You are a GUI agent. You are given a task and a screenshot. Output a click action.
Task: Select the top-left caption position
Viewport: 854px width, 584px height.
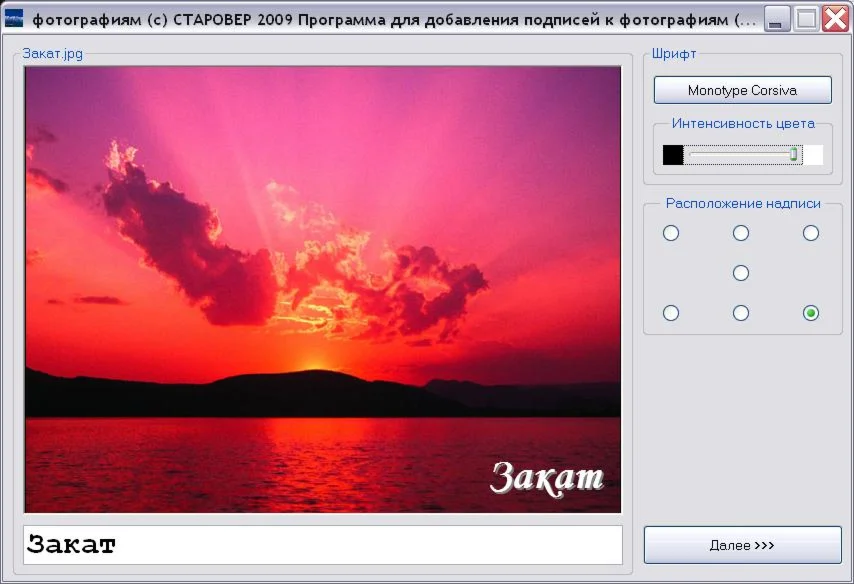pos(670,233)
